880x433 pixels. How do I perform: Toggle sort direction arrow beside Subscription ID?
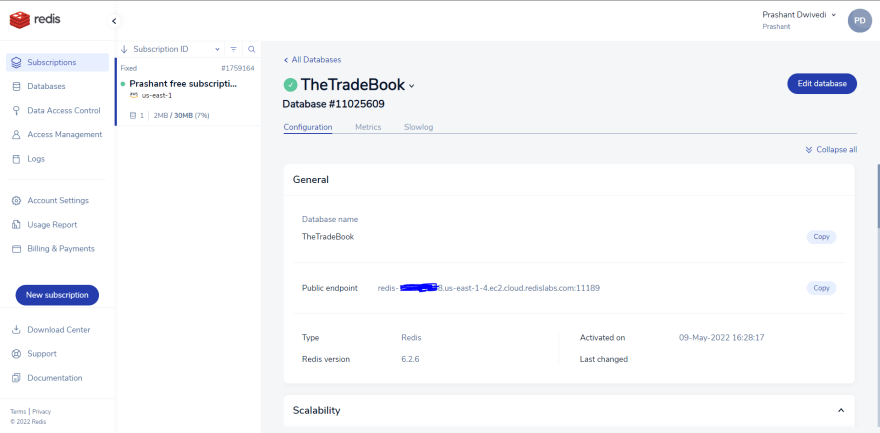(125, 49)
